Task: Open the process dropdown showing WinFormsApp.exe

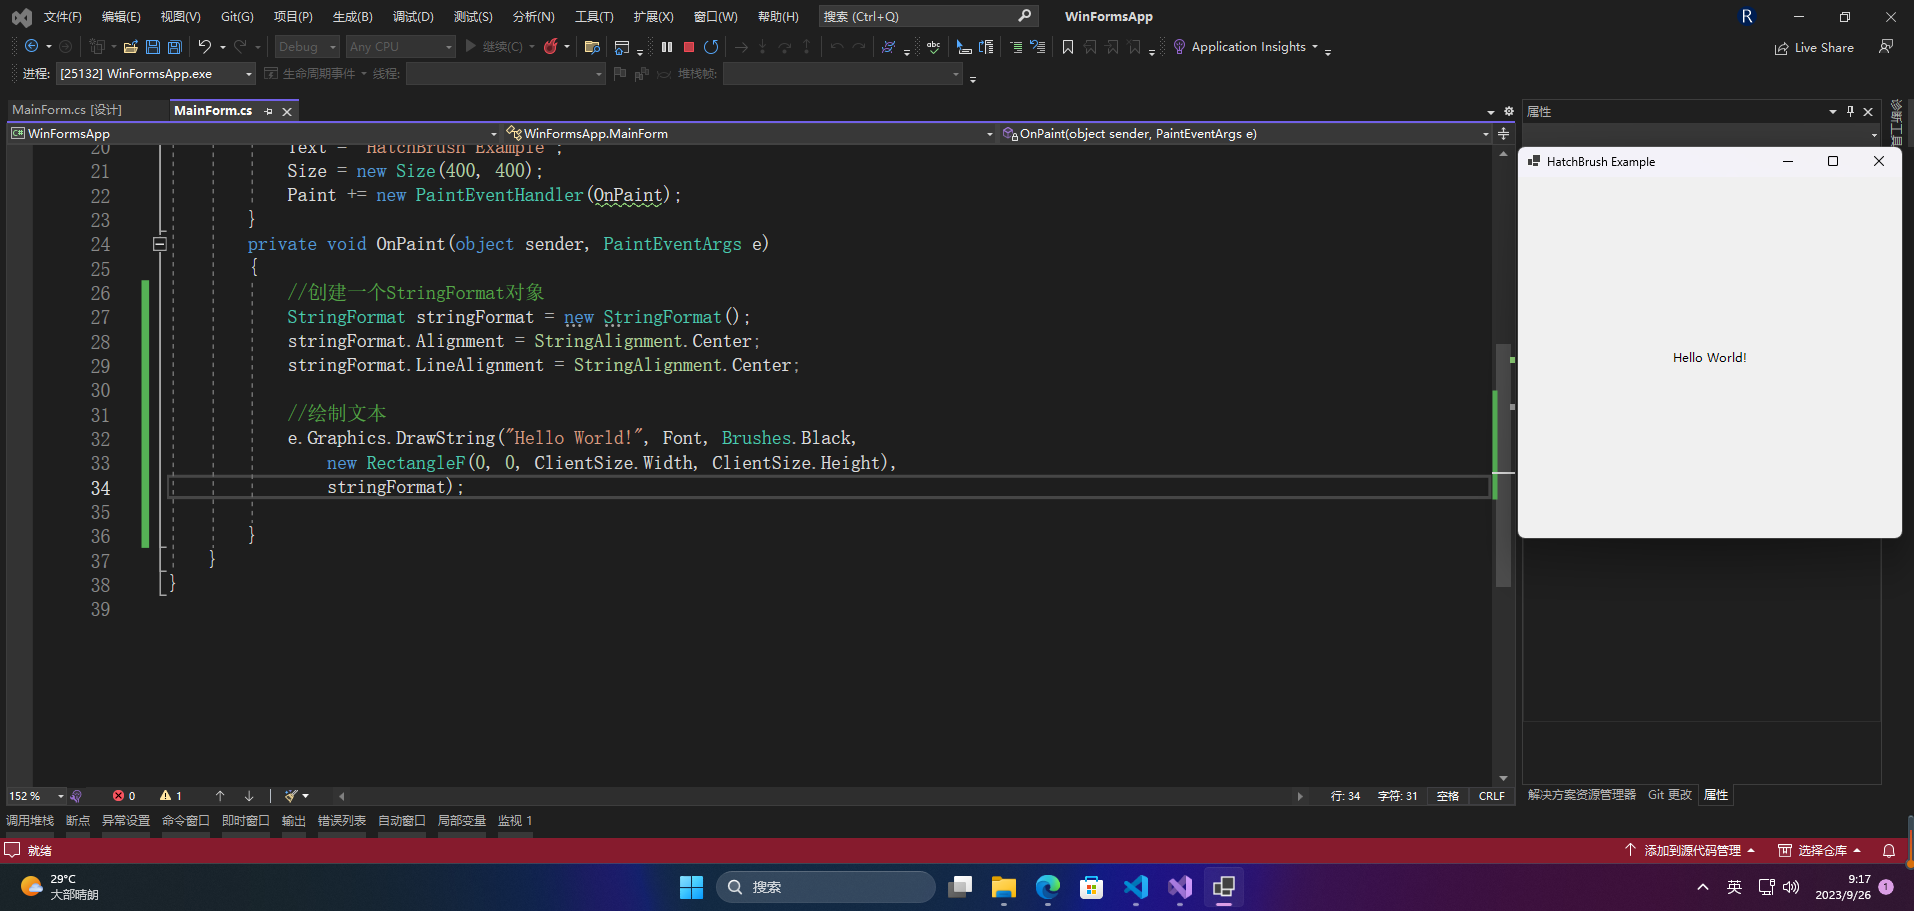Action: click(157, 73)
